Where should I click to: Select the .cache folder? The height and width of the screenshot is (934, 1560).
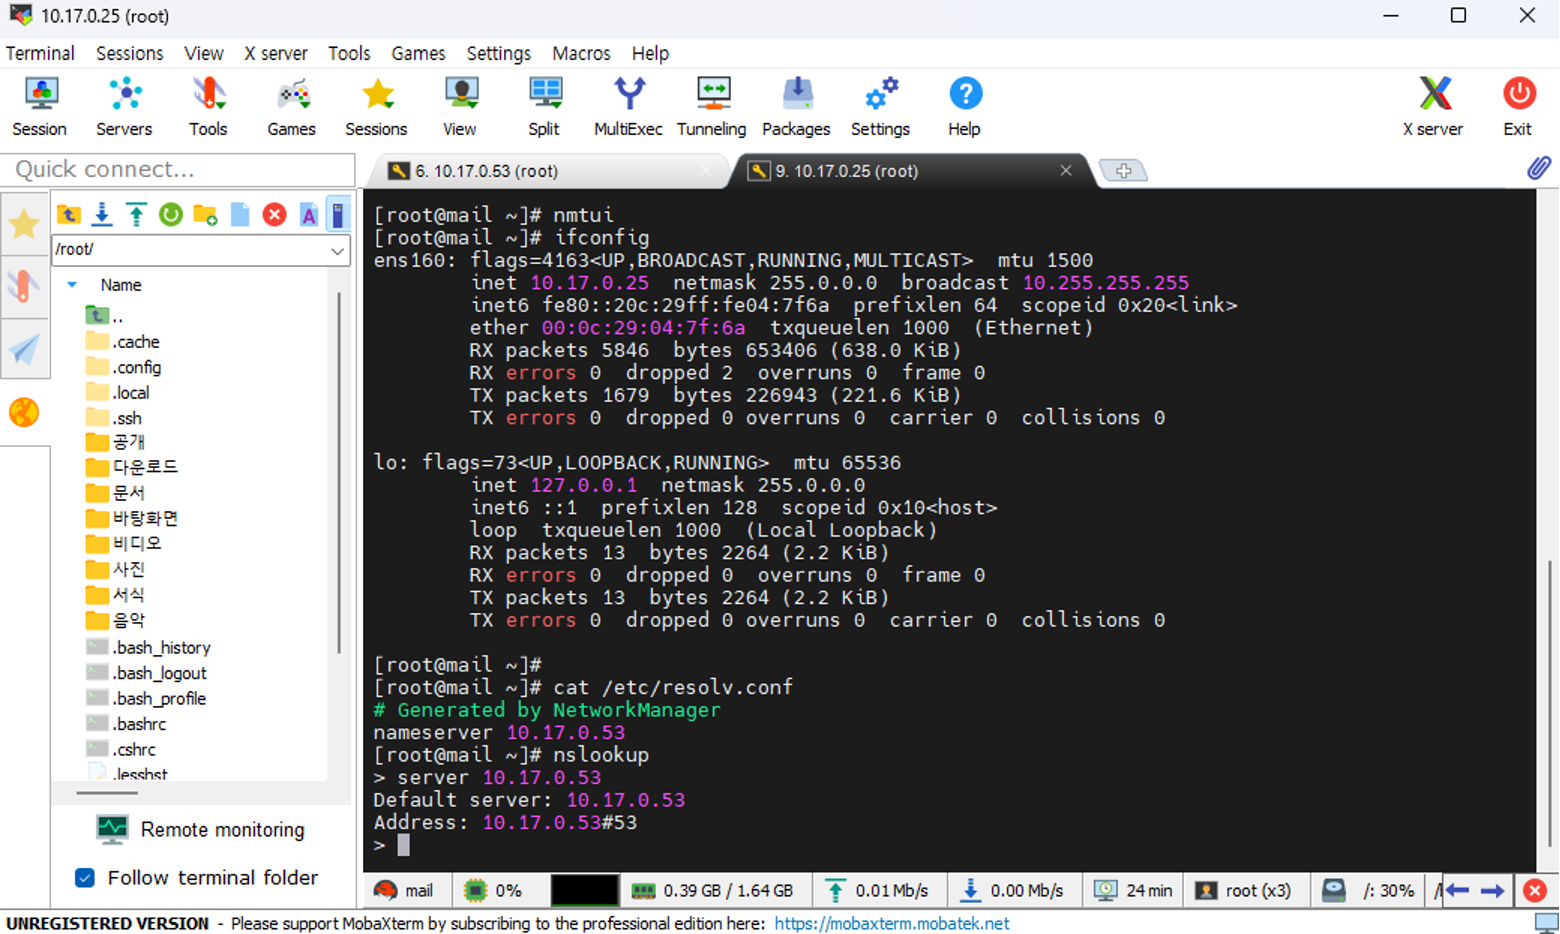click(x=123, y=342)
